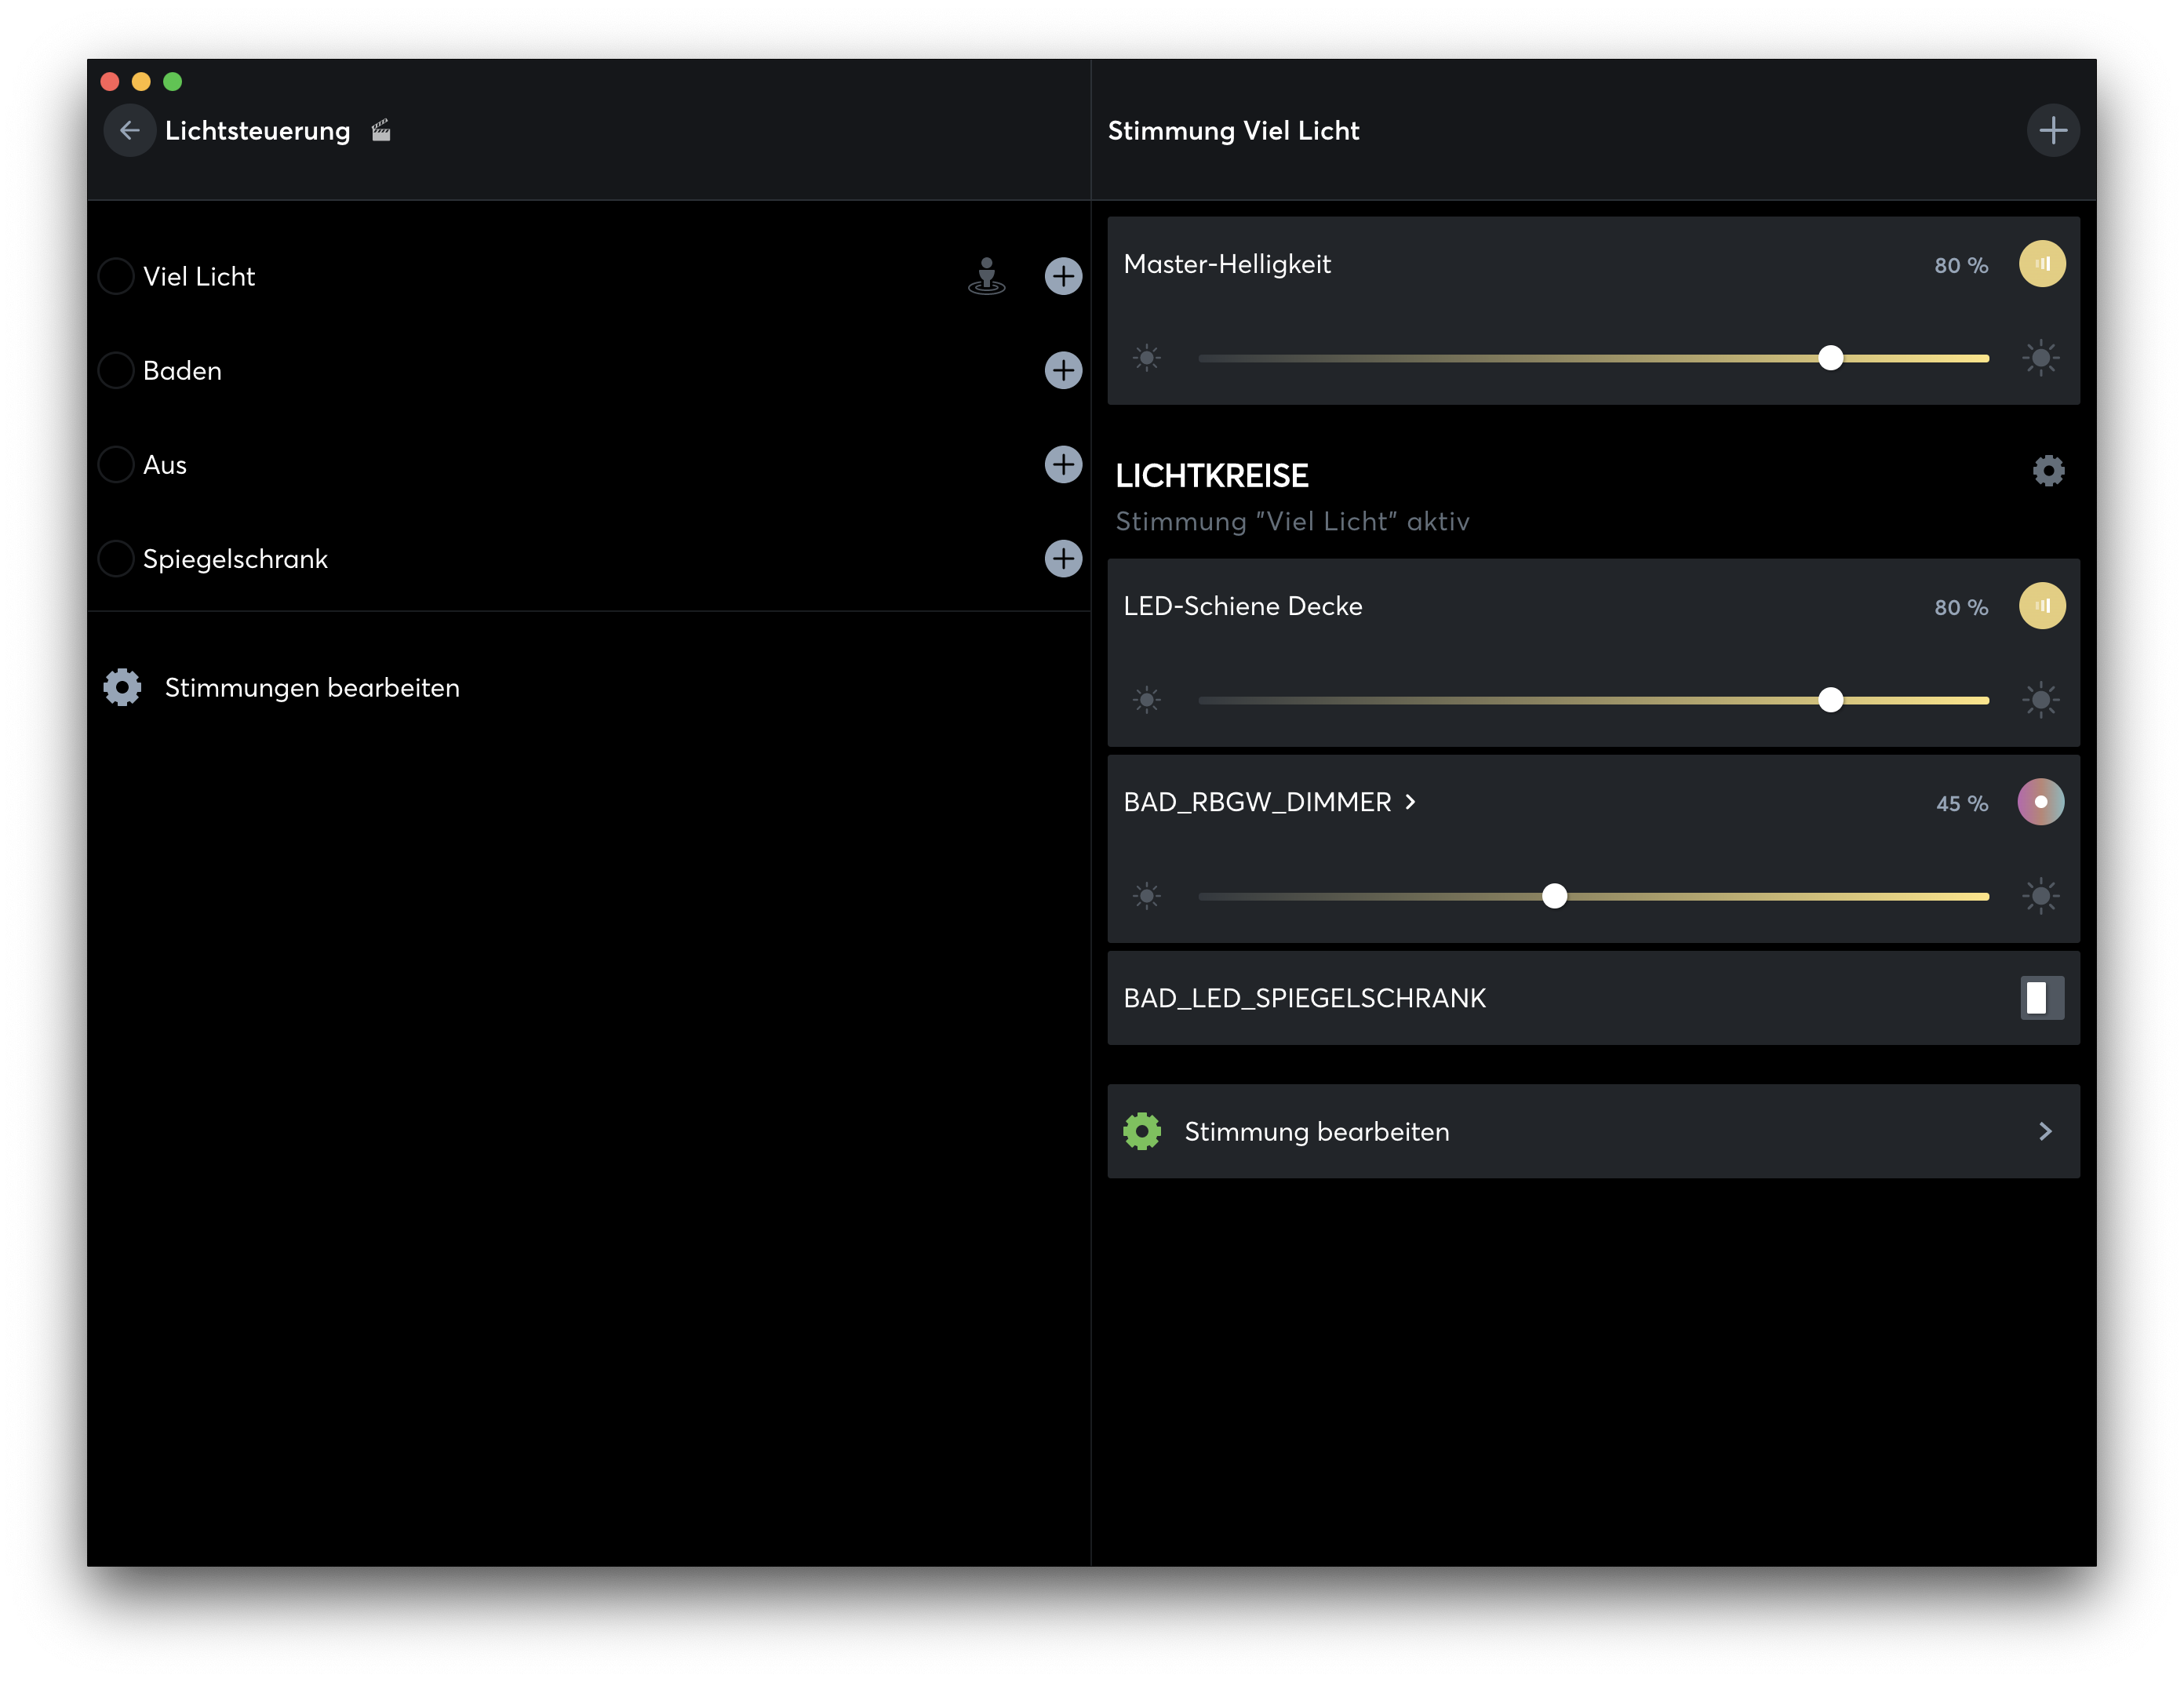Expand the BAD_RBGW_DIMMER chevron
This screenshot has height=1682, width=2184.
(1410, 802)
